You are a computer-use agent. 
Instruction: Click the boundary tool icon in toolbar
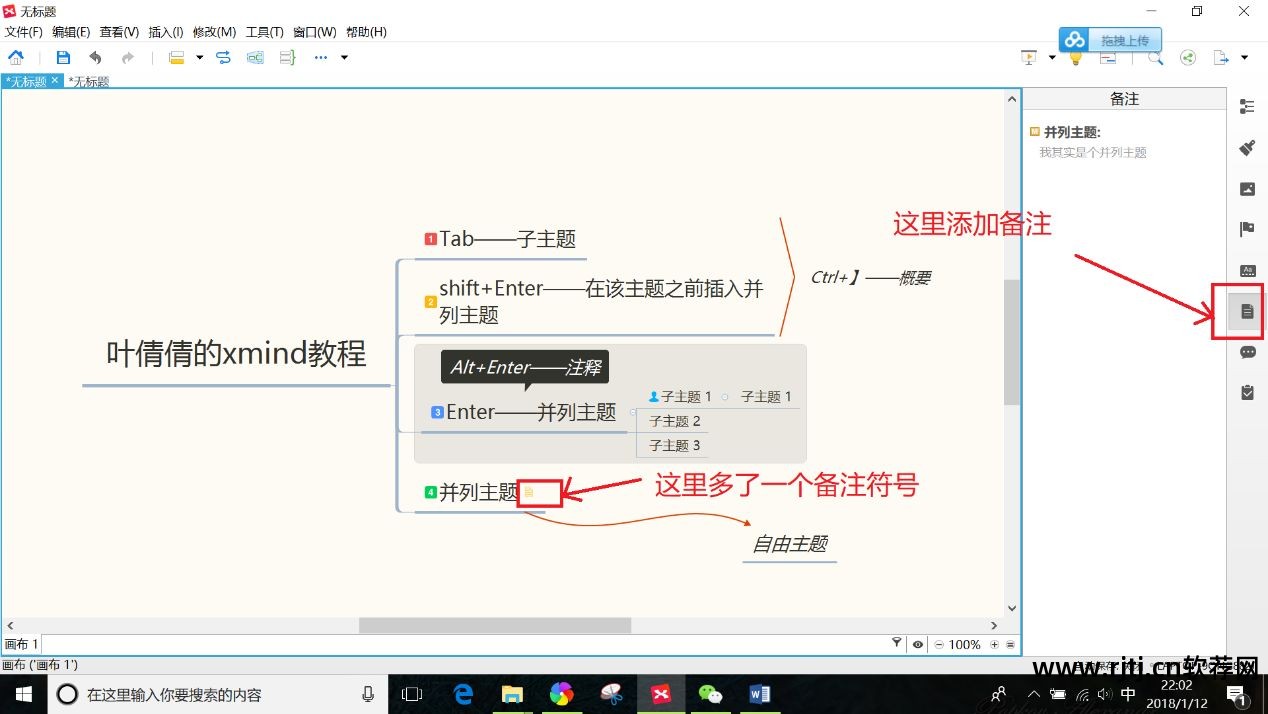click(255, 57)
